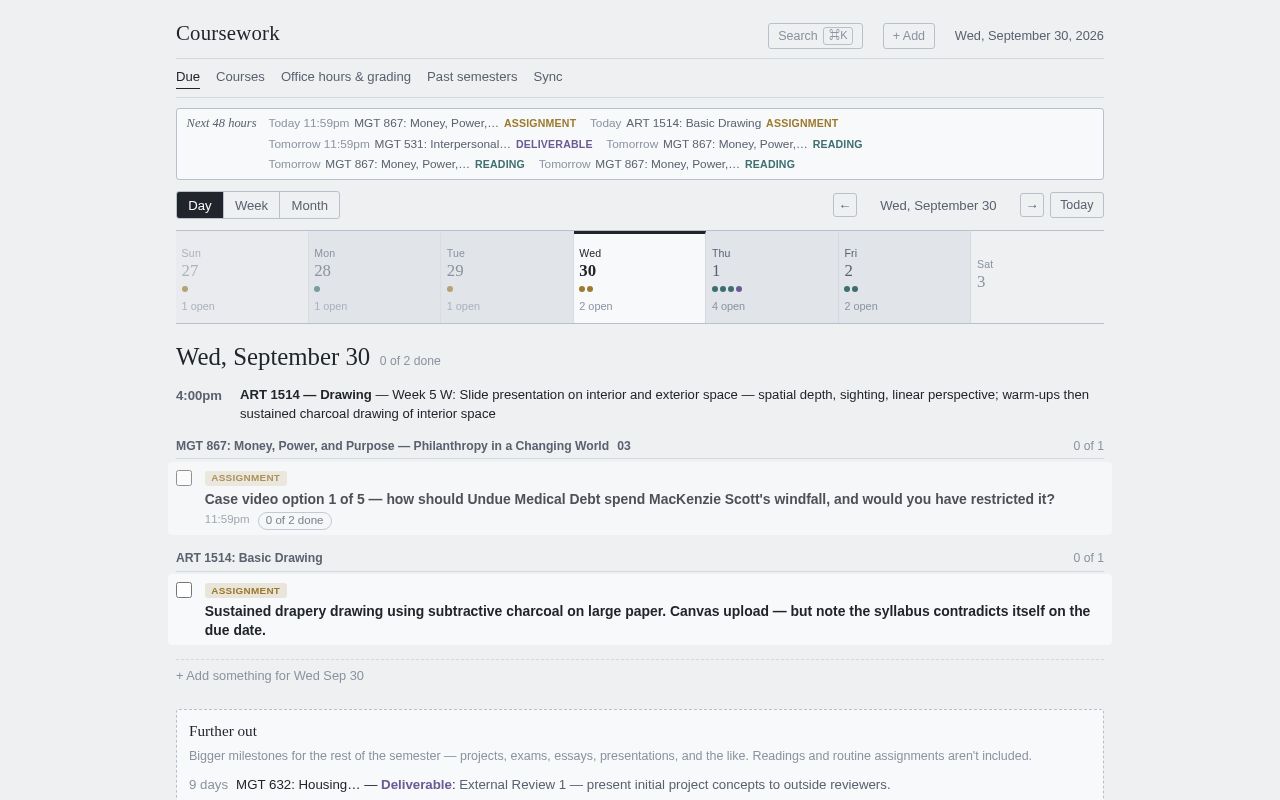Viewport: 1280px width, 800px height.
Task: Select Tue 29 in the week strip
Action: tap(507, 278)
